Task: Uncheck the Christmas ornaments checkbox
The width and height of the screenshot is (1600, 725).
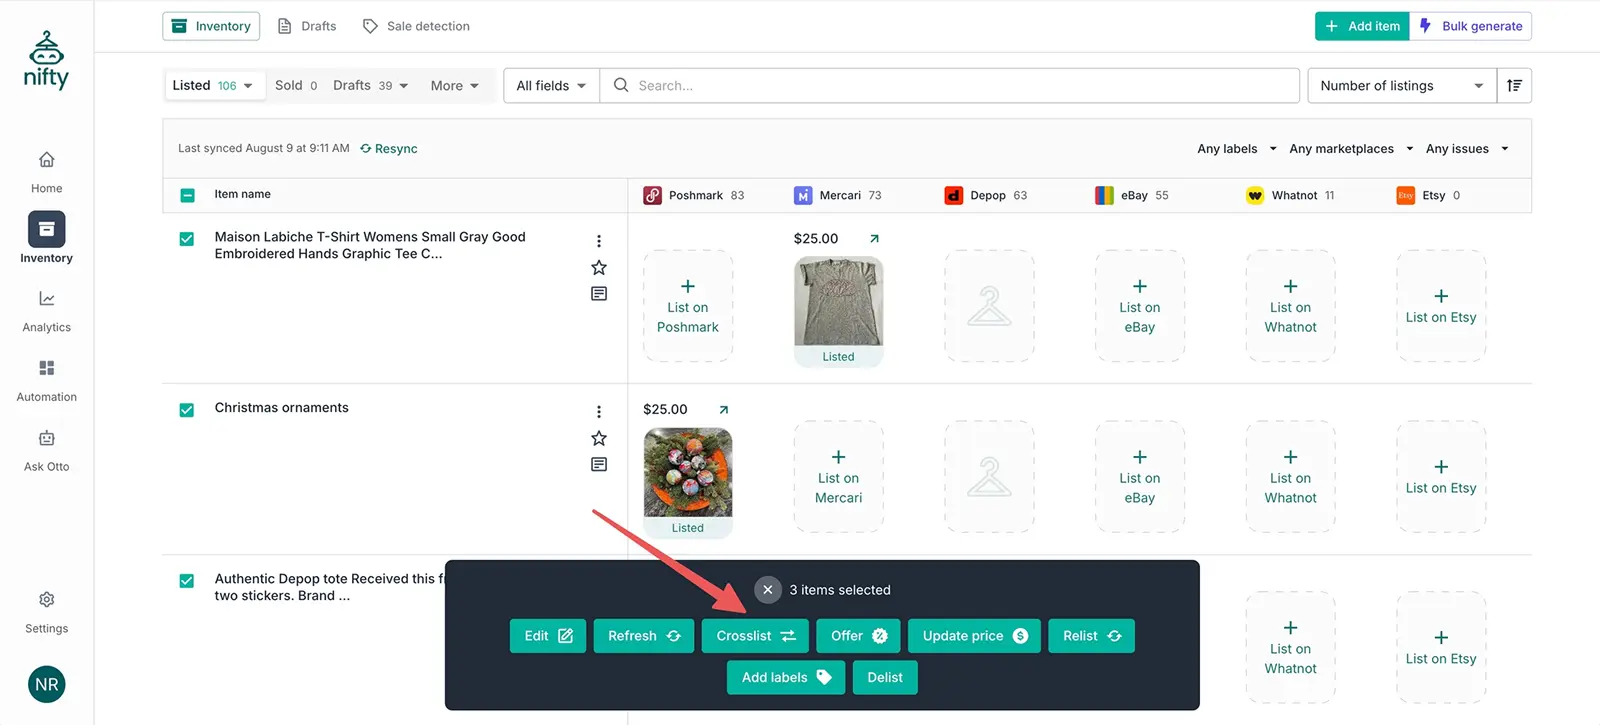Action: point(186,410)
